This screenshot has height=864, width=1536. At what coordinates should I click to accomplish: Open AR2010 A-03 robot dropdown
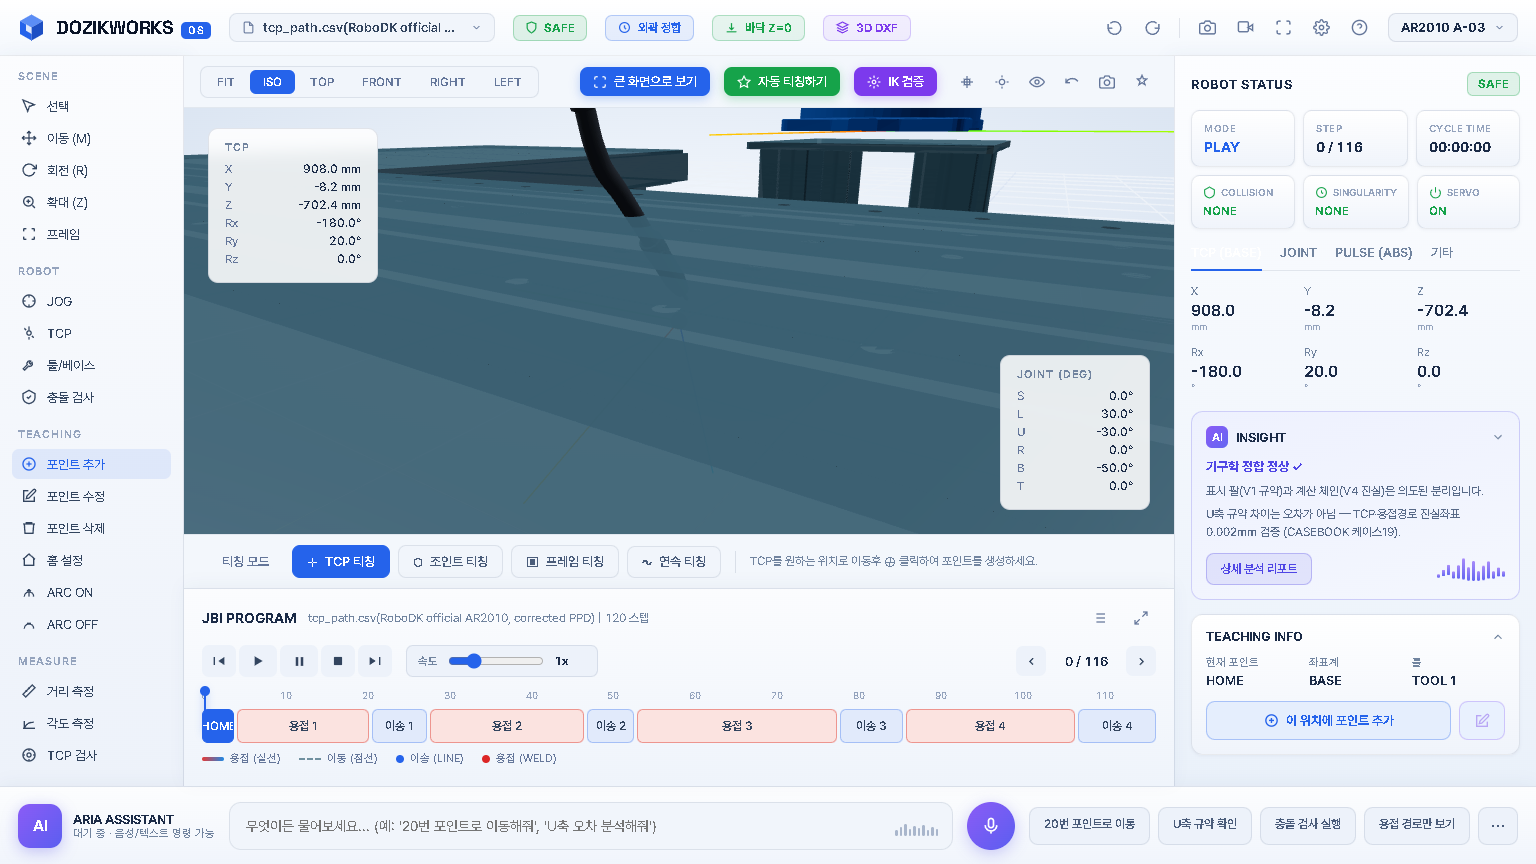point(1453,28)
